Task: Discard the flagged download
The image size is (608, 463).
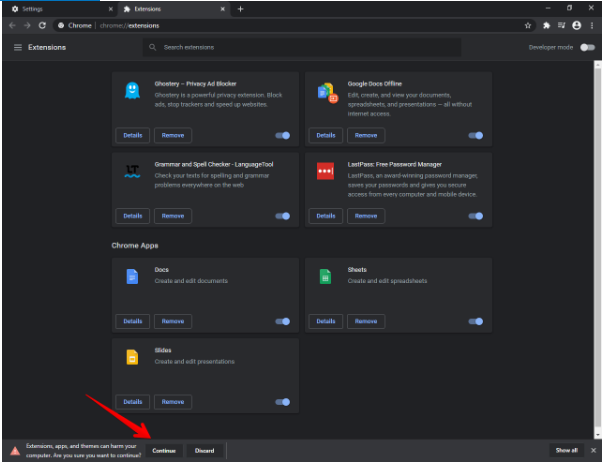Action: point(204,451)
